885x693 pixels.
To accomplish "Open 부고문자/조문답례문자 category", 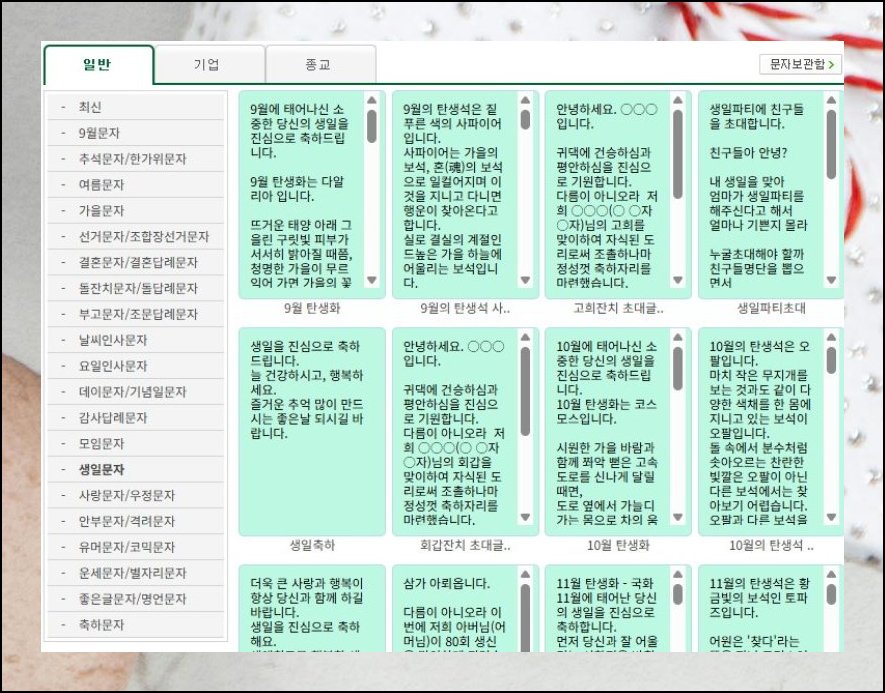I will [x=135, y=314].
